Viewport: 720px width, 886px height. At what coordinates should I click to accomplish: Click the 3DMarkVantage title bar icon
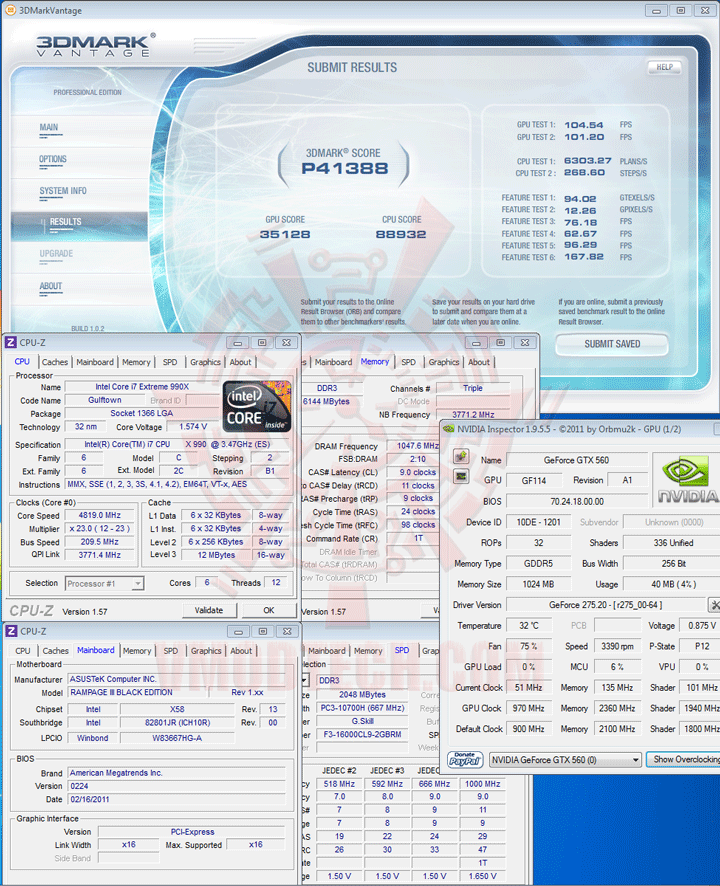(10, 10)
